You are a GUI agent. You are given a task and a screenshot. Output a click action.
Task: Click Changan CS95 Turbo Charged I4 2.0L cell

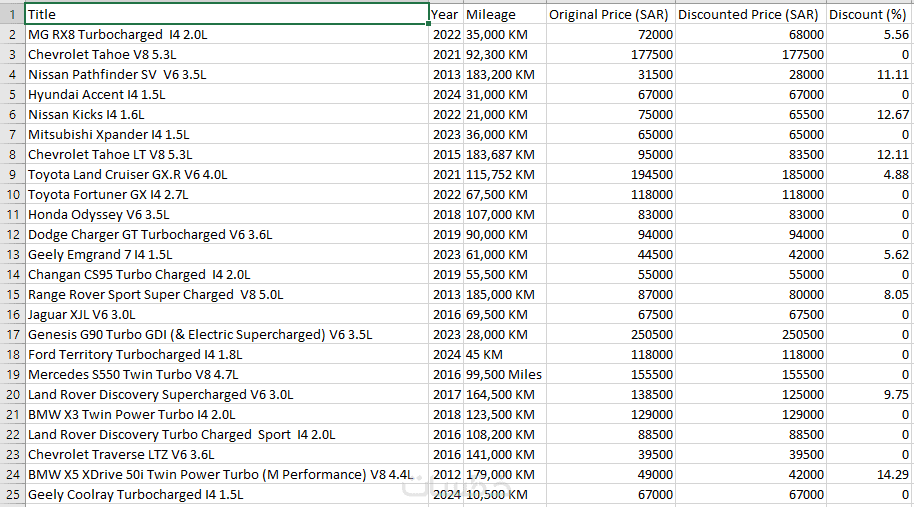[227, 274]
